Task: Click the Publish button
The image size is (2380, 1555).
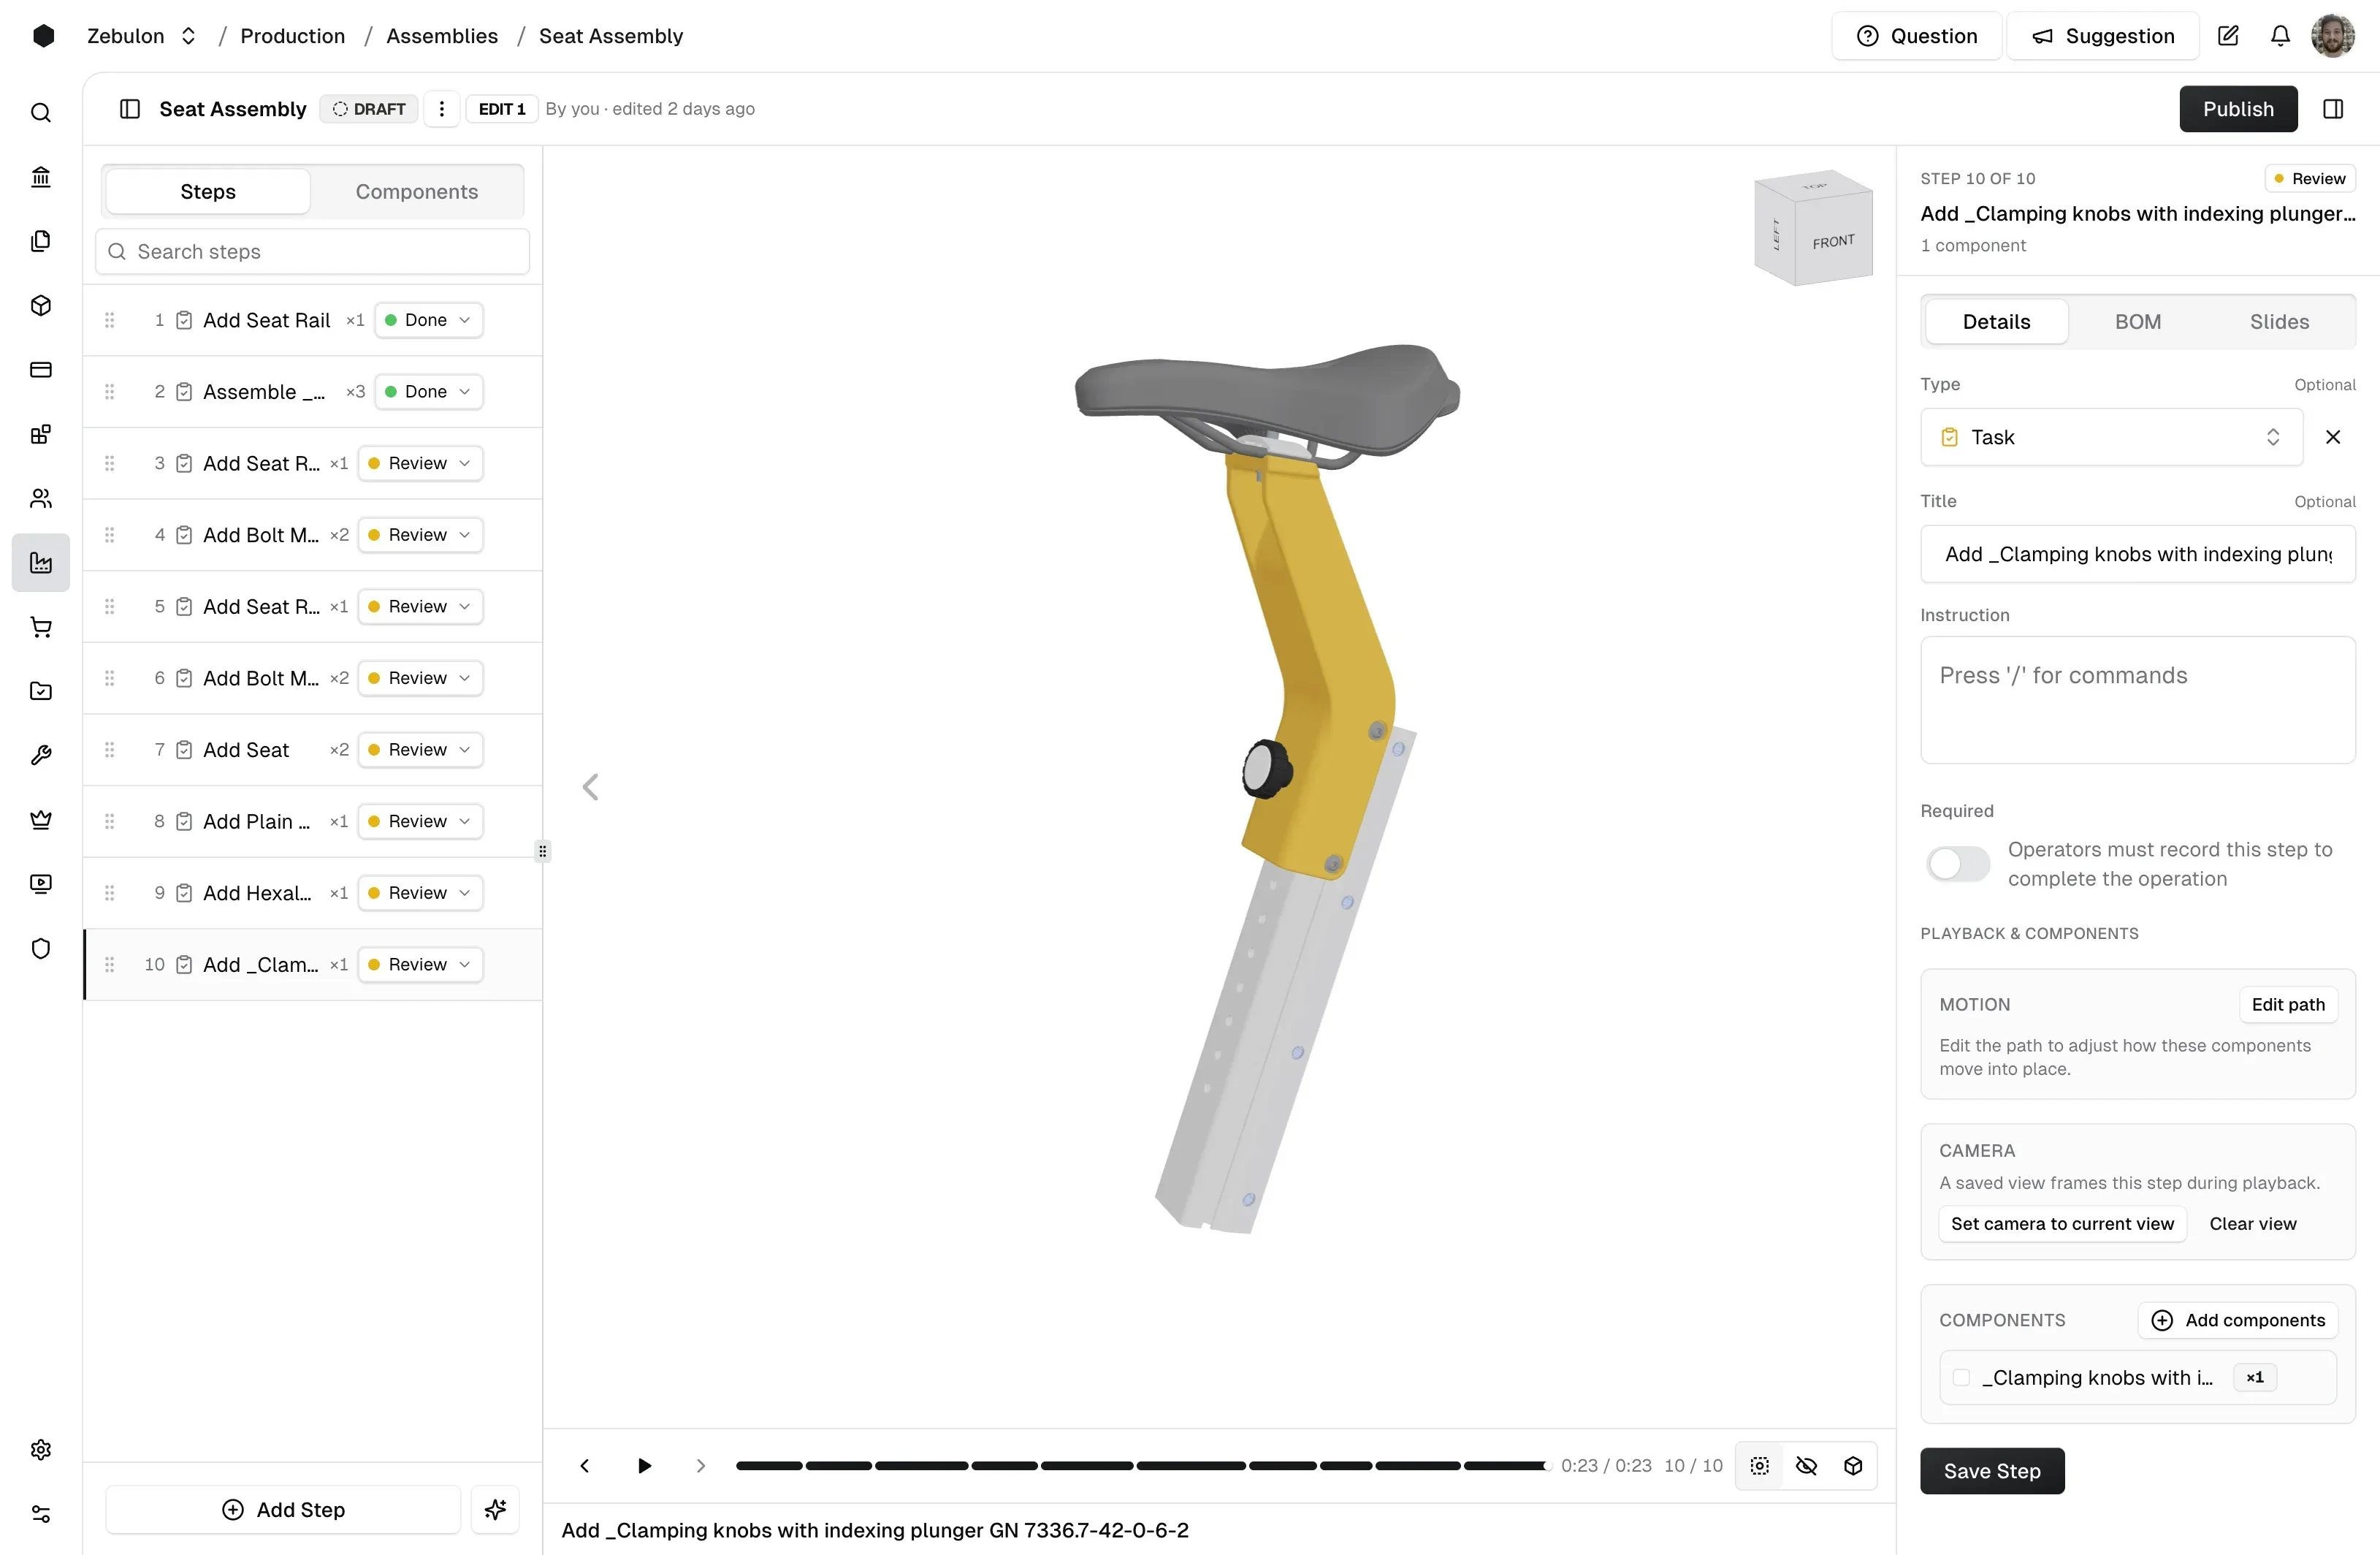Action: pos(2238,109)
